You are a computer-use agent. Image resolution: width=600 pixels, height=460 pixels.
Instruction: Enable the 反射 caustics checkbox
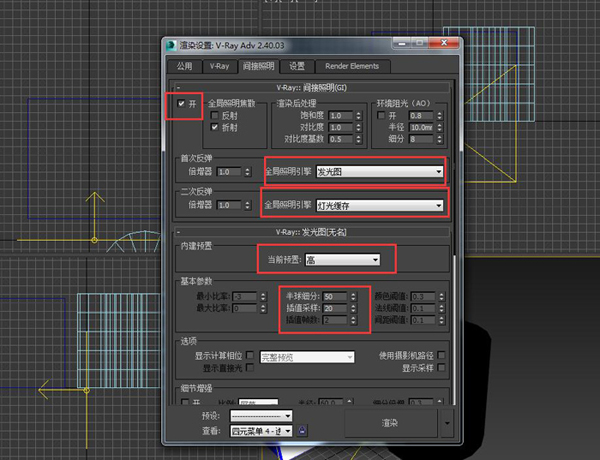(x=215, y=116)
